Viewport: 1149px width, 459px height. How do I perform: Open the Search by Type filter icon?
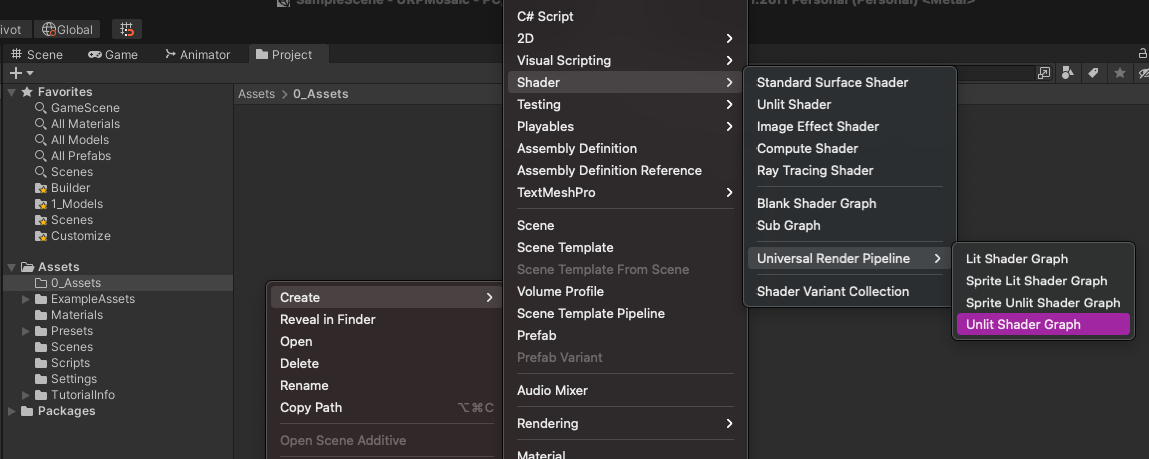tap(1068, 73)
